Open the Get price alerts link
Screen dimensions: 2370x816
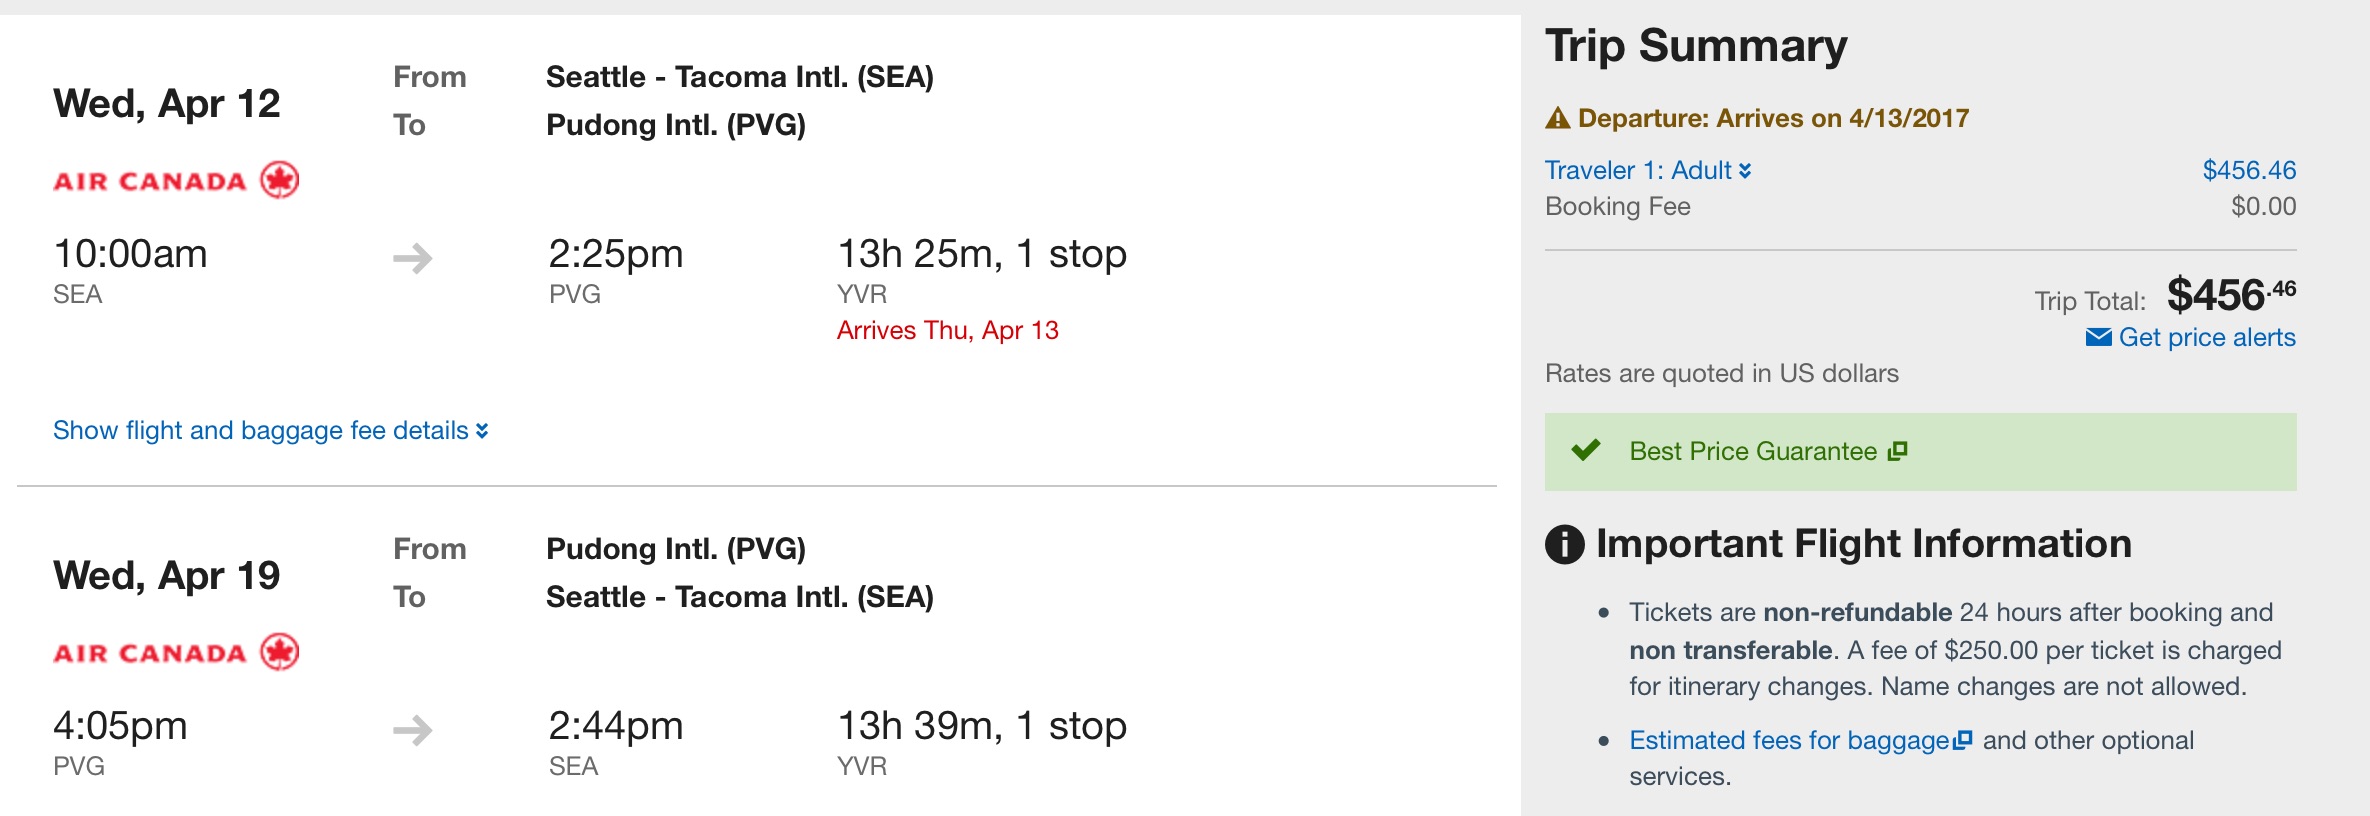[x=2207, y=338]
